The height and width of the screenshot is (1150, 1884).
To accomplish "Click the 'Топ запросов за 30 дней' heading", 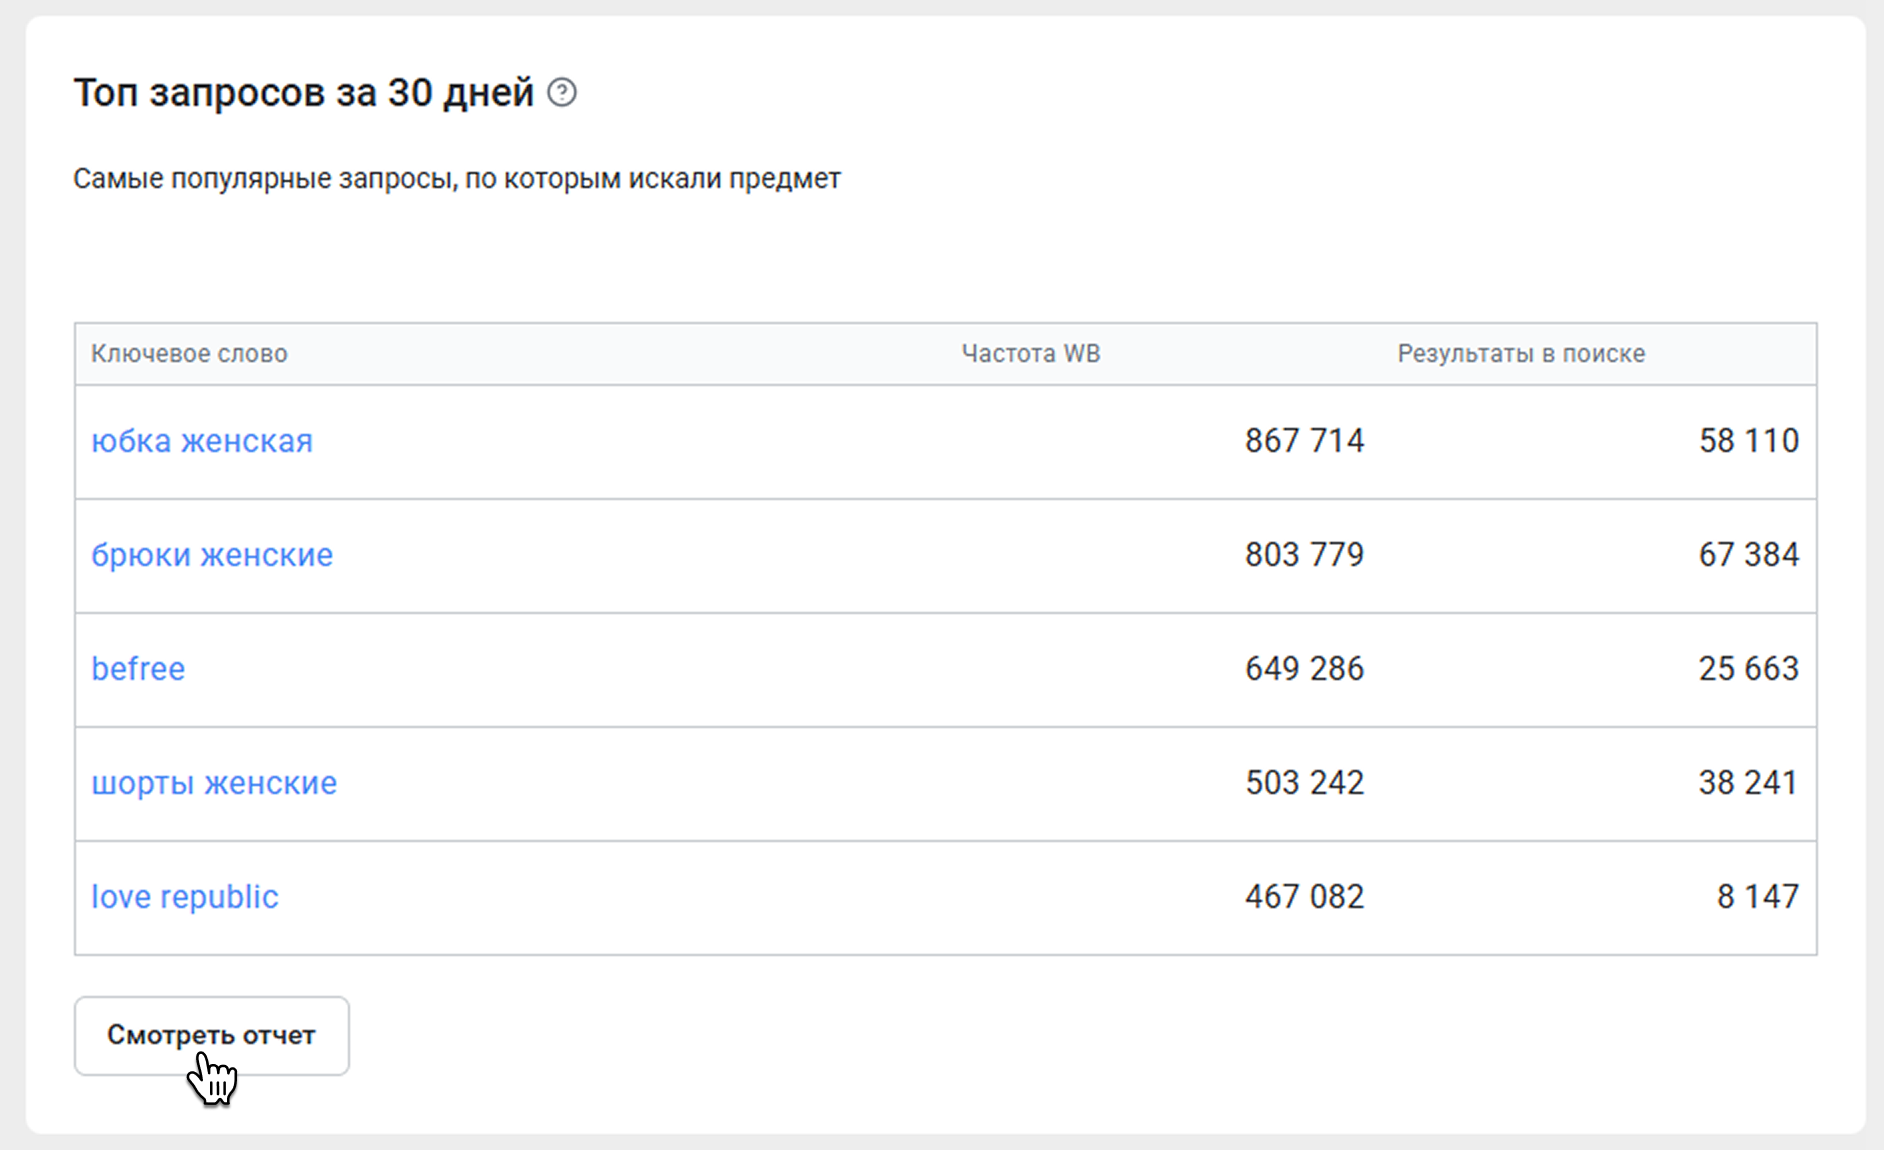I will 304,93.
